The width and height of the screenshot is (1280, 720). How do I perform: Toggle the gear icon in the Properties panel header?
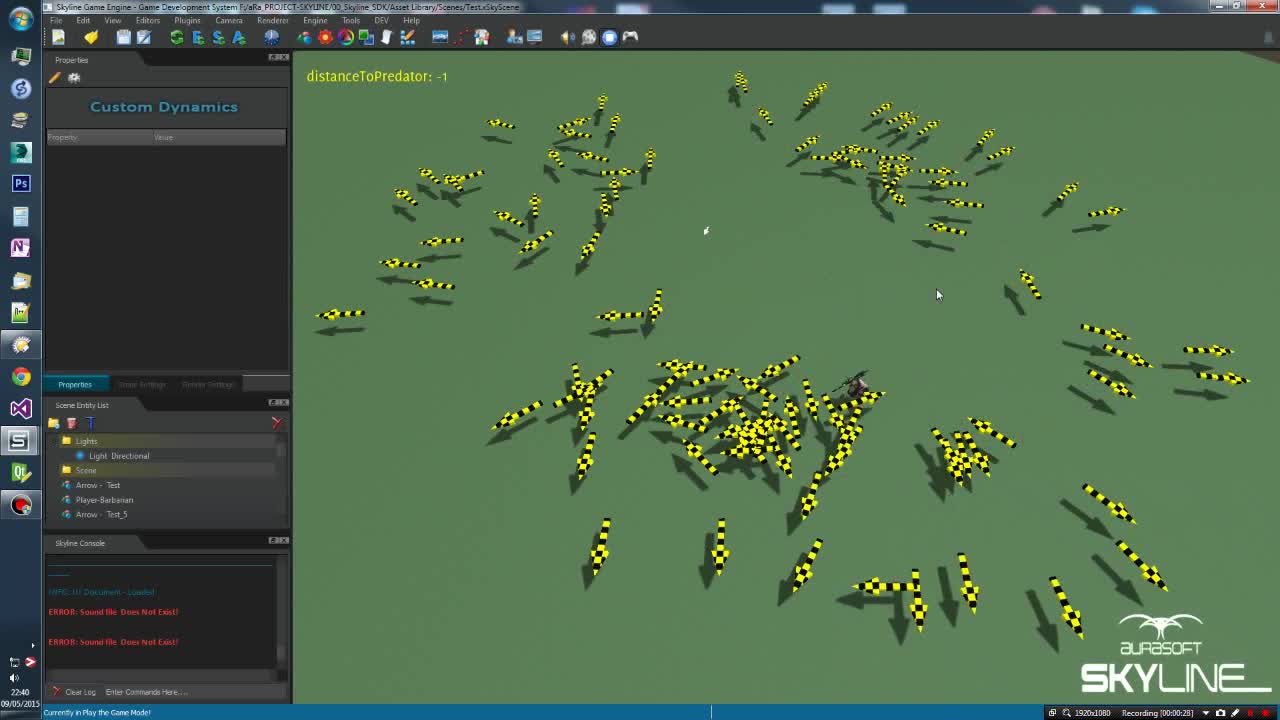(x=74, y=77)
